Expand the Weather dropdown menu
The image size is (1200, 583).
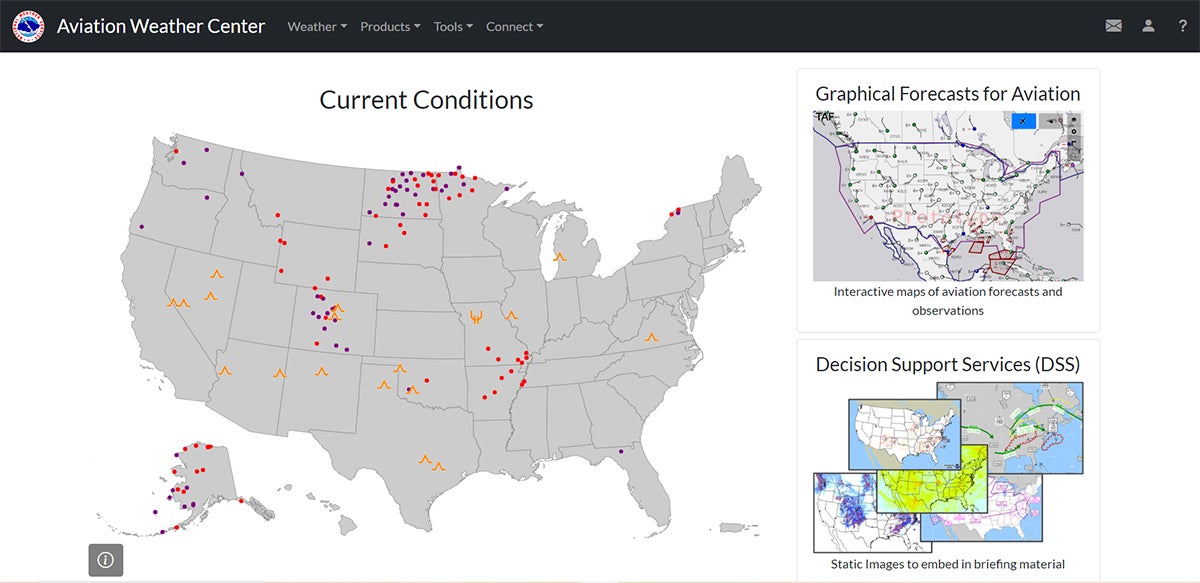(x=317, y=26)
